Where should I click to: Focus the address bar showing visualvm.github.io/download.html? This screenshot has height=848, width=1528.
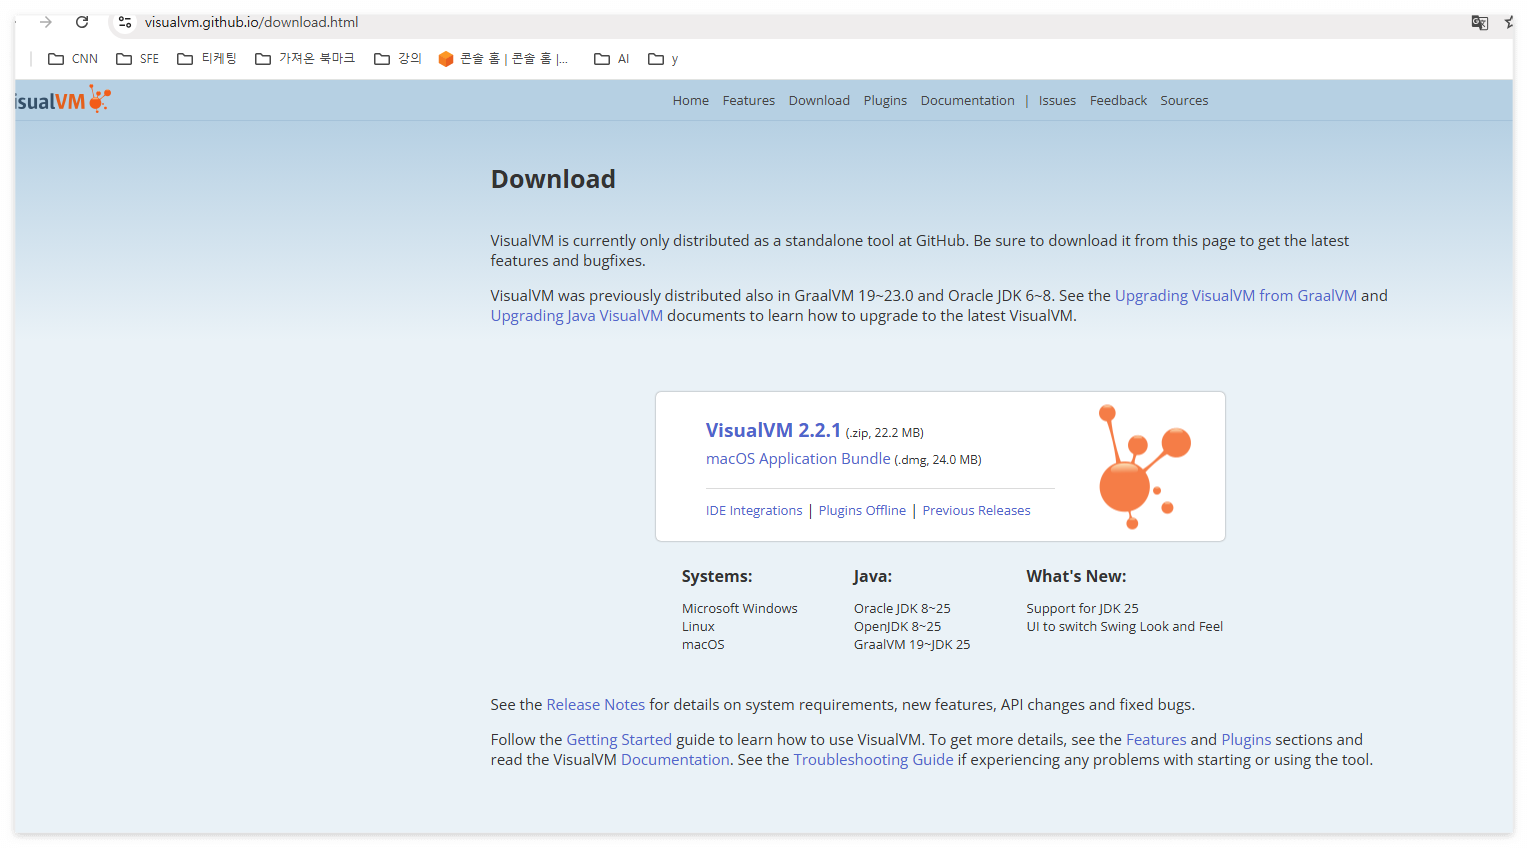pos(252,22)
